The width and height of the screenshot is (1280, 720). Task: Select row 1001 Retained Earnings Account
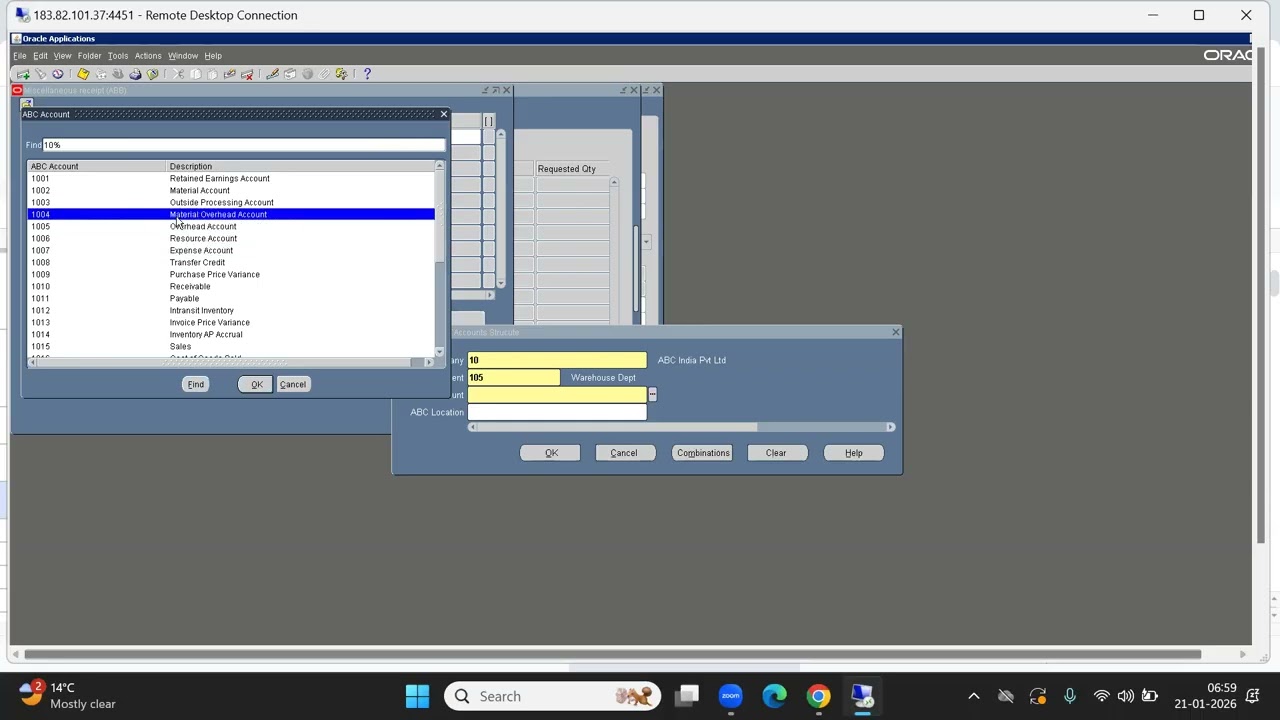231,178
